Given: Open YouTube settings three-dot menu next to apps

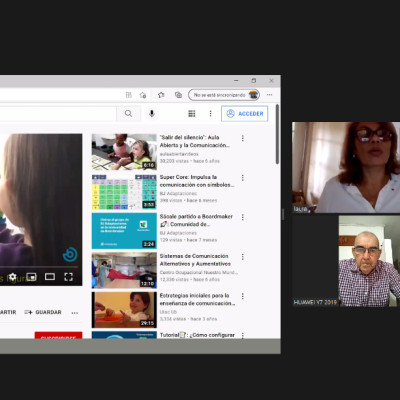Looking at the screenshot, I should click(210, 114).
